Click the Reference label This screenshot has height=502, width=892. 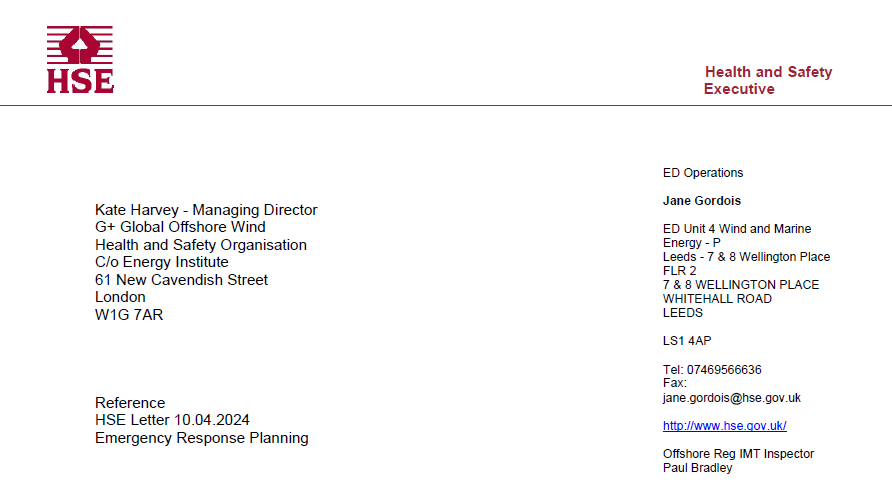[130, 403]
